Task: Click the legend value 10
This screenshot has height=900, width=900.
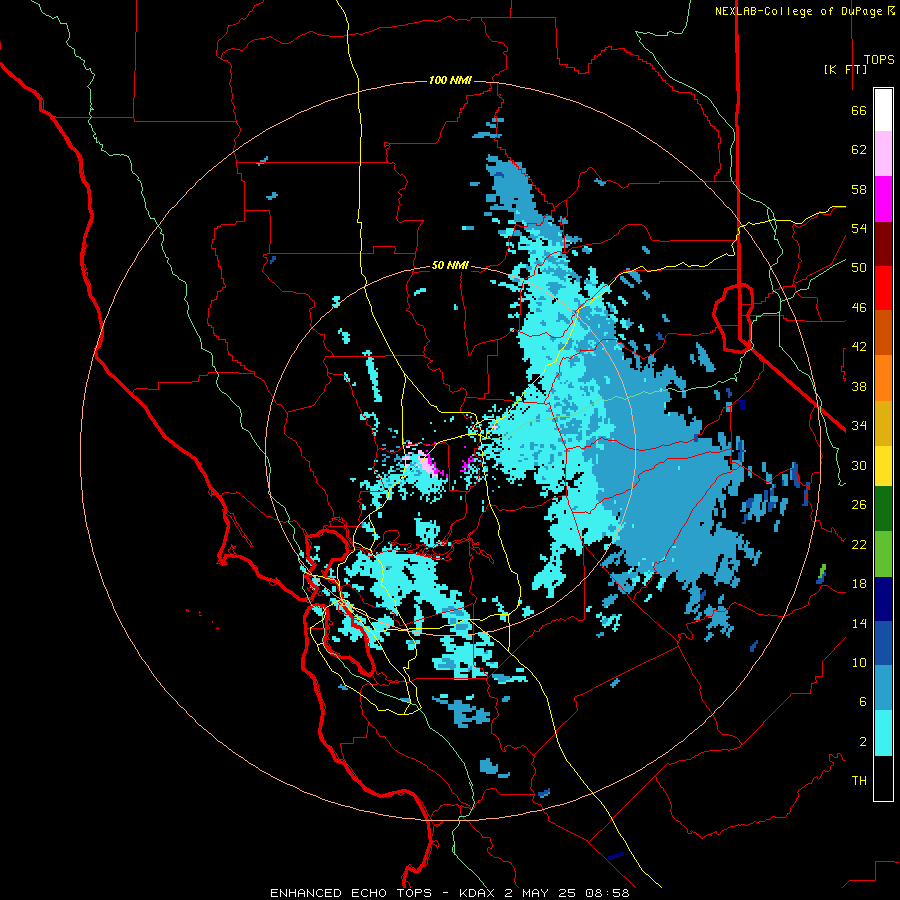Action: tap(859, 663)
